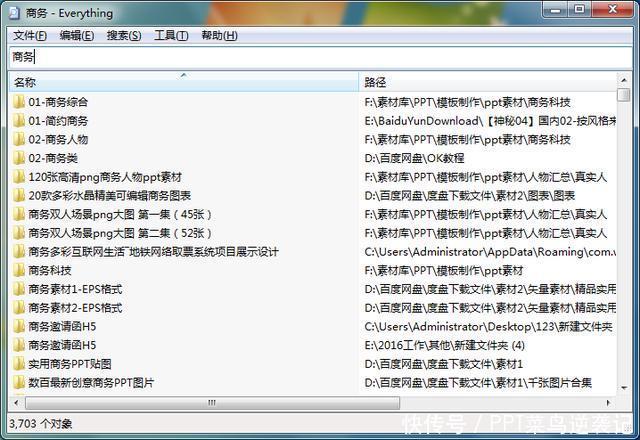
Task: Close the Everything window
Action: (612, 9)
